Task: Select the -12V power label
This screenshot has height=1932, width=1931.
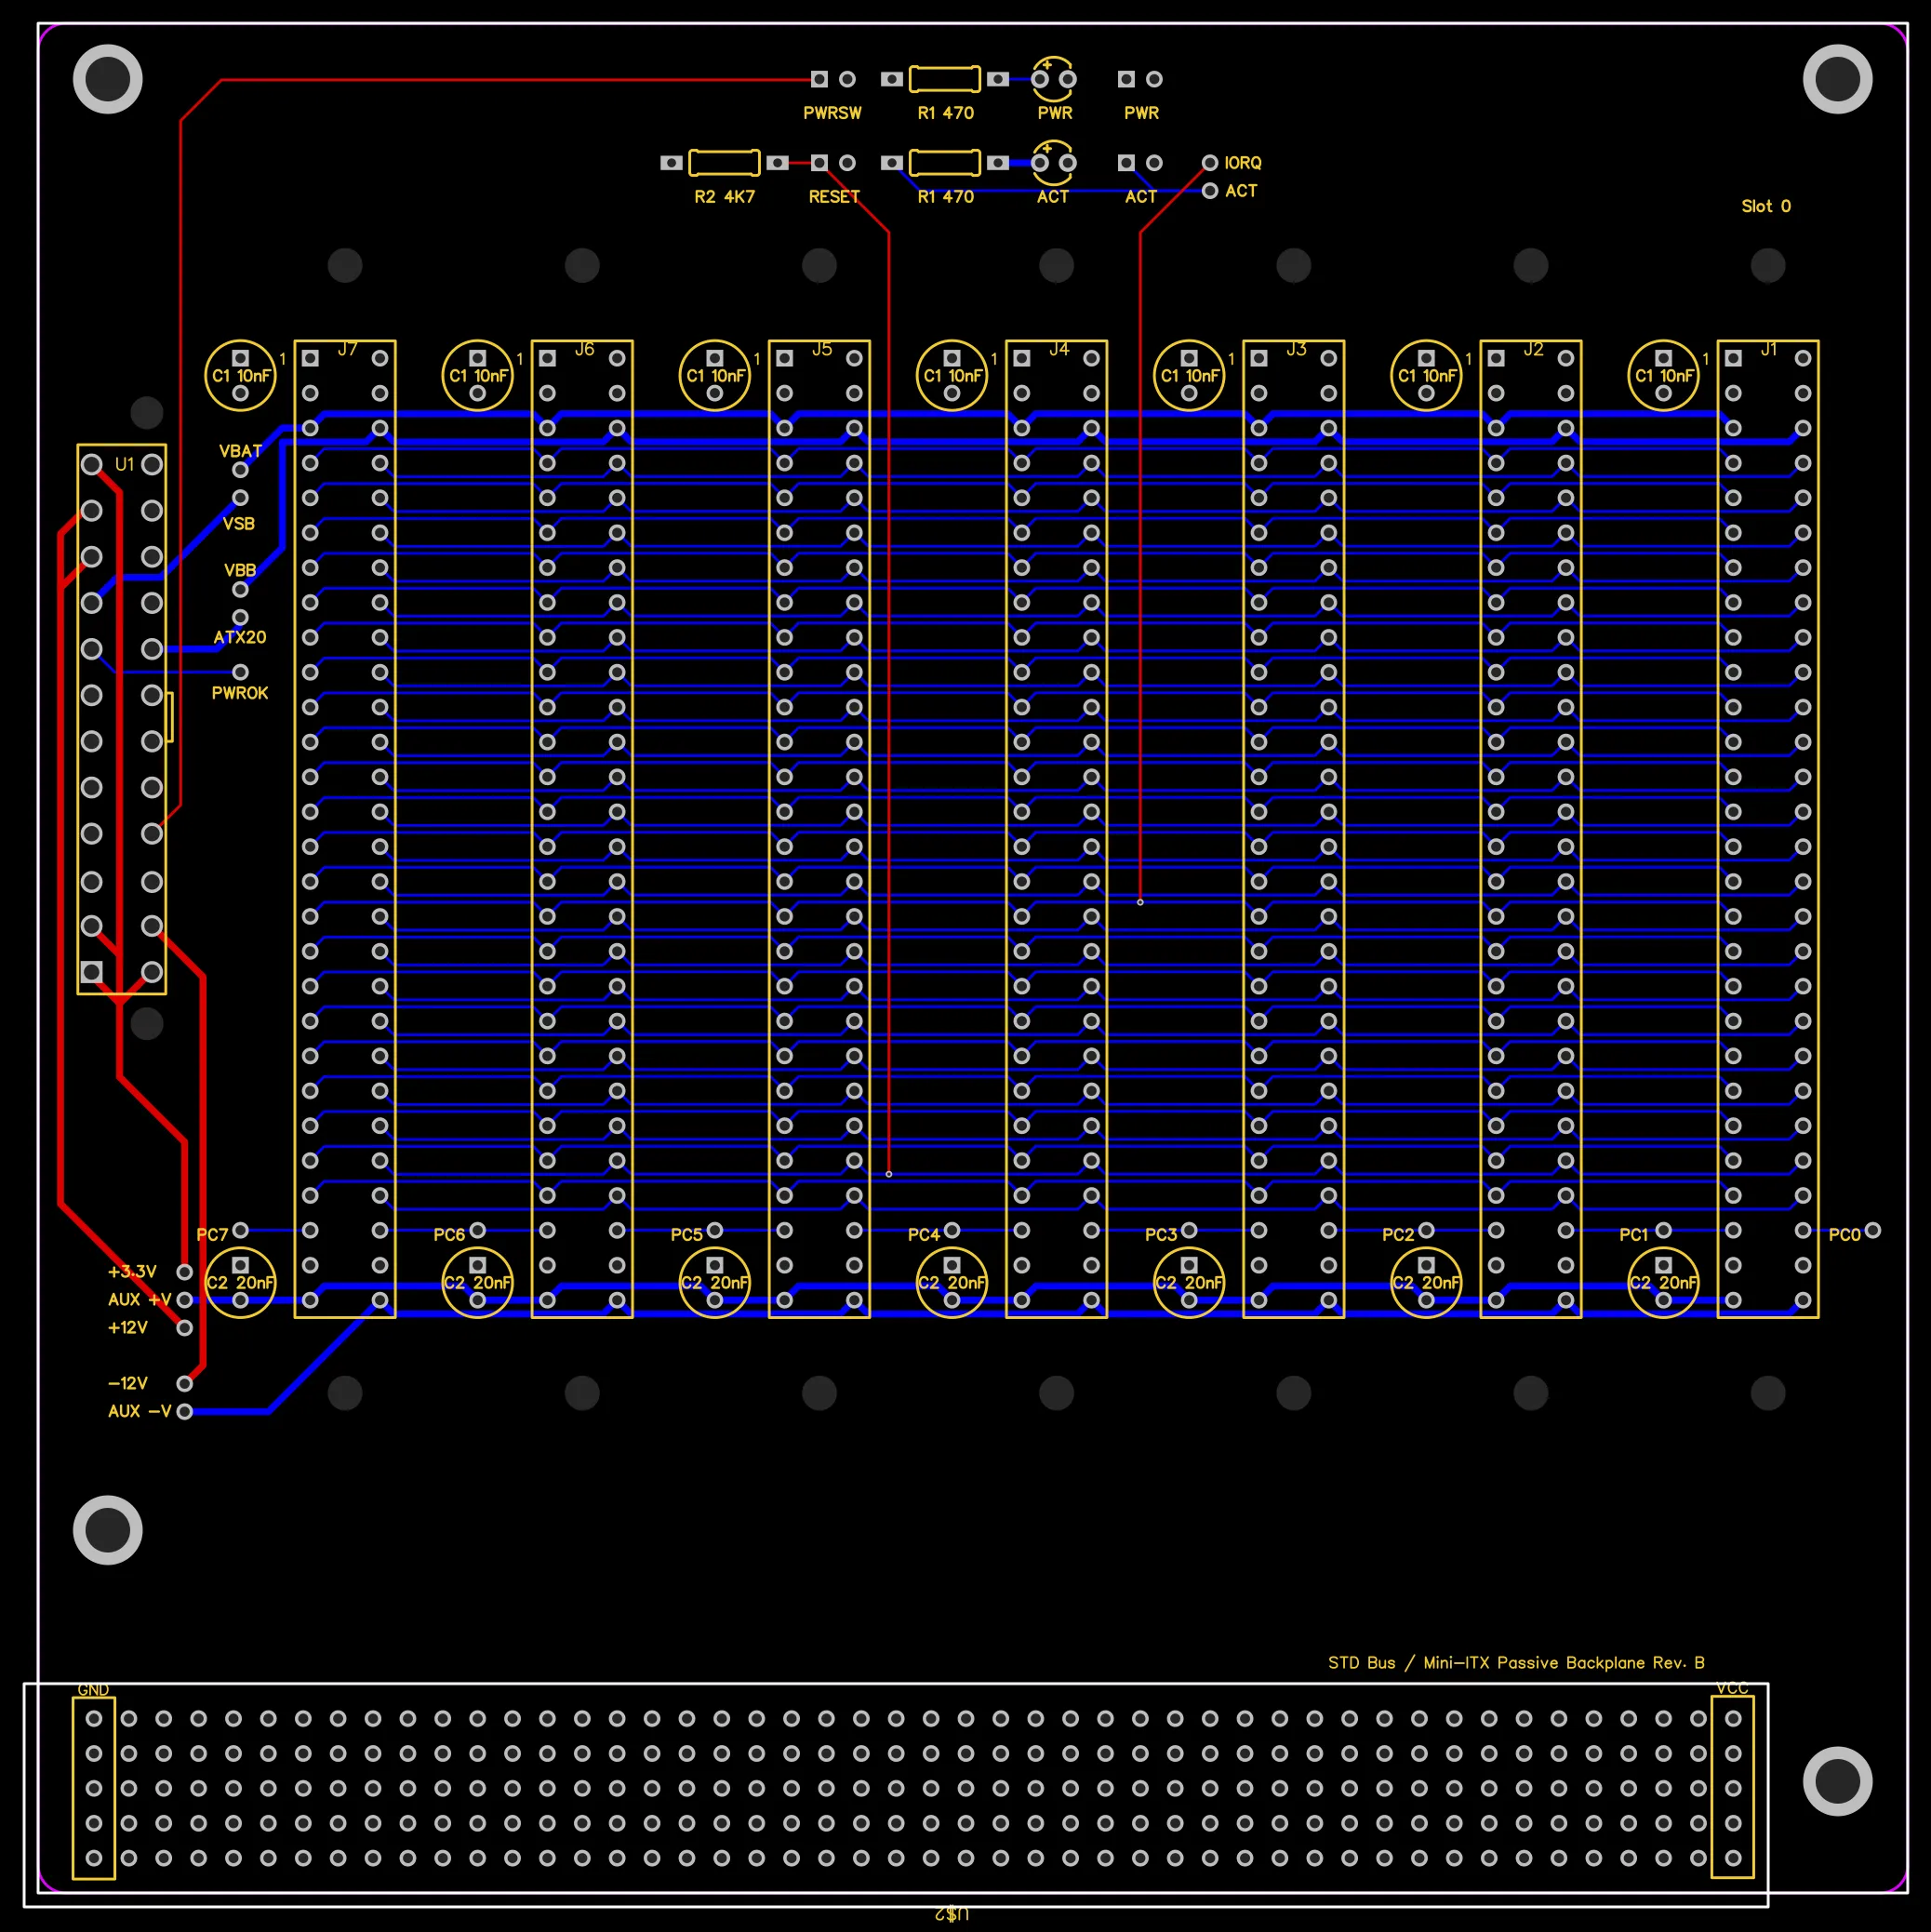Action: click(128, 1384)
